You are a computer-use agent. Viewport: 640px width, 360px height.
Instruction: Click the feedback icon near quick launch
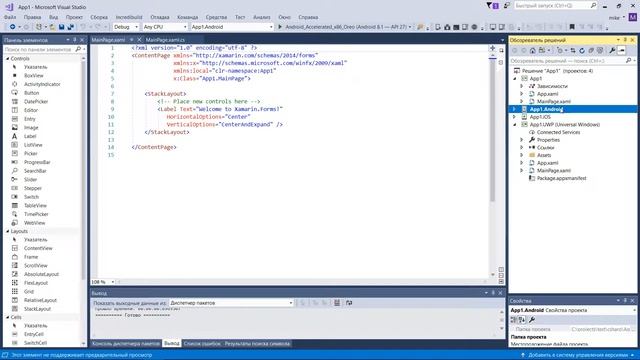click(x=507, y=5)
